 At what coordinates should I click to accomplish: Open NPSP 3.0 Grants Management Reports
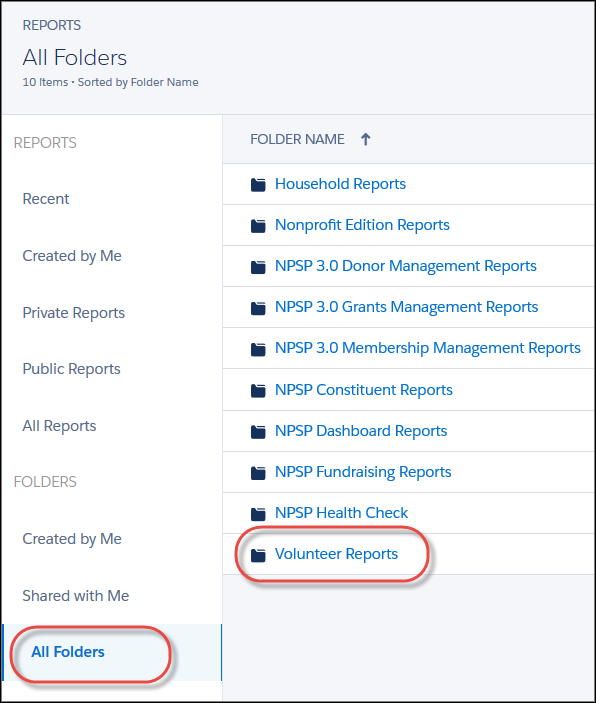pos(407,307)
